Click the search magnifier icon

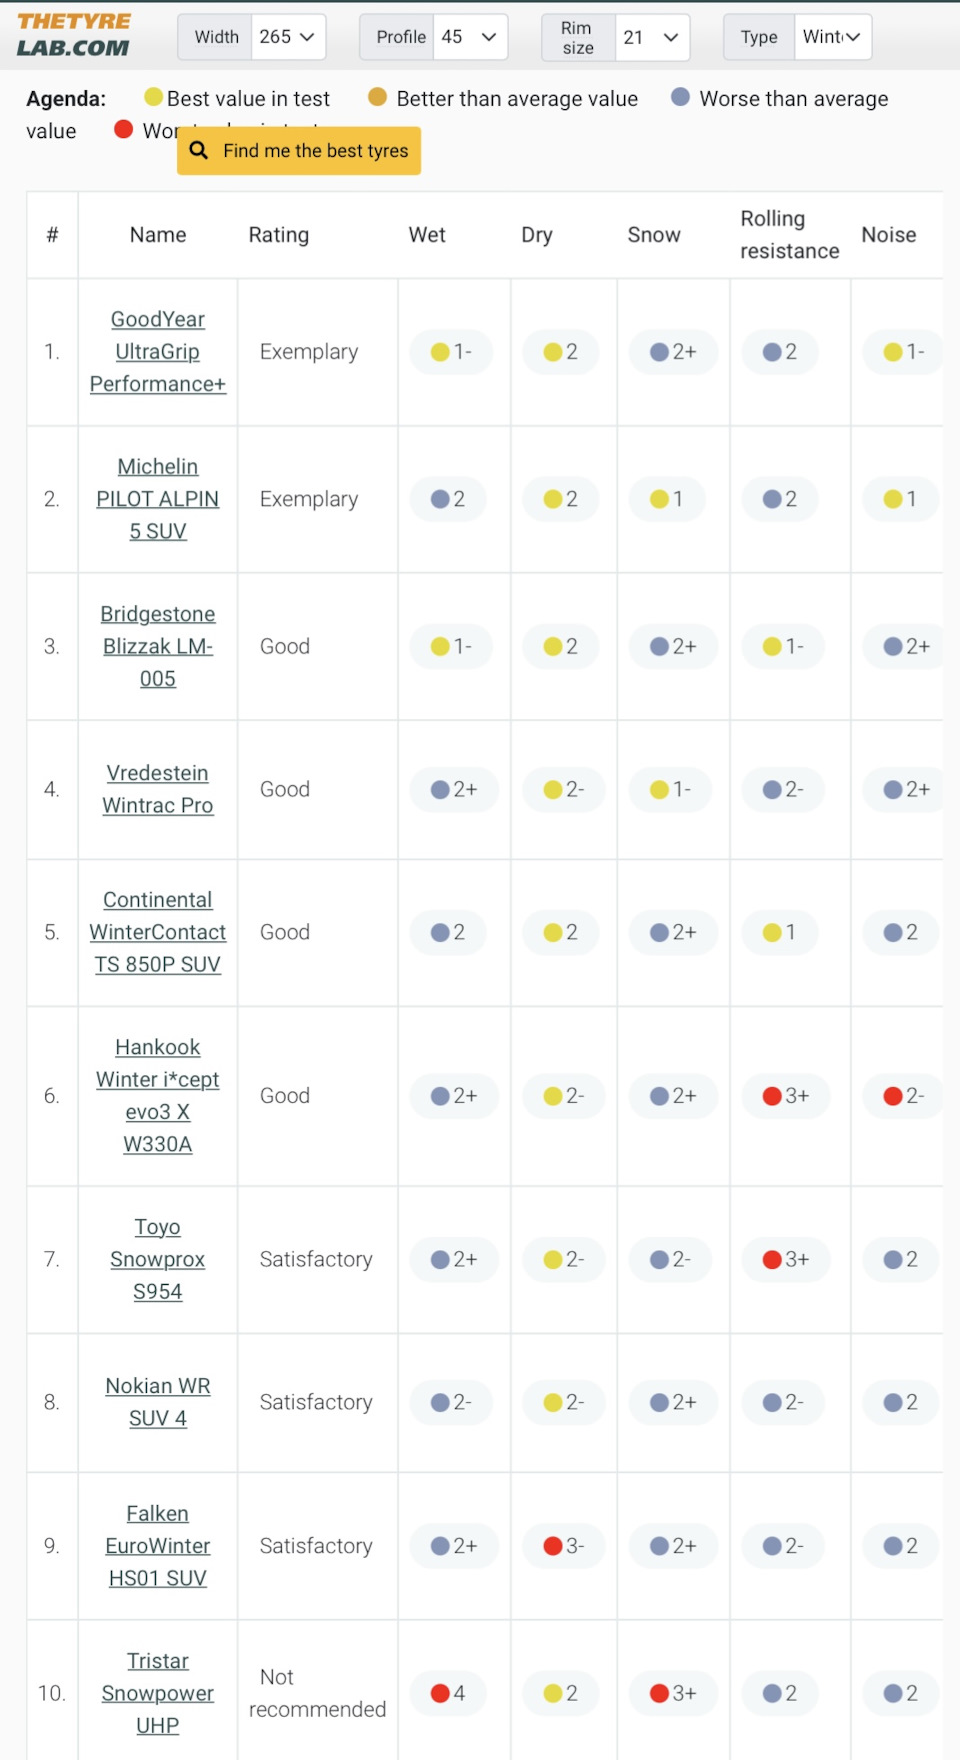click(x=199, y=151)
